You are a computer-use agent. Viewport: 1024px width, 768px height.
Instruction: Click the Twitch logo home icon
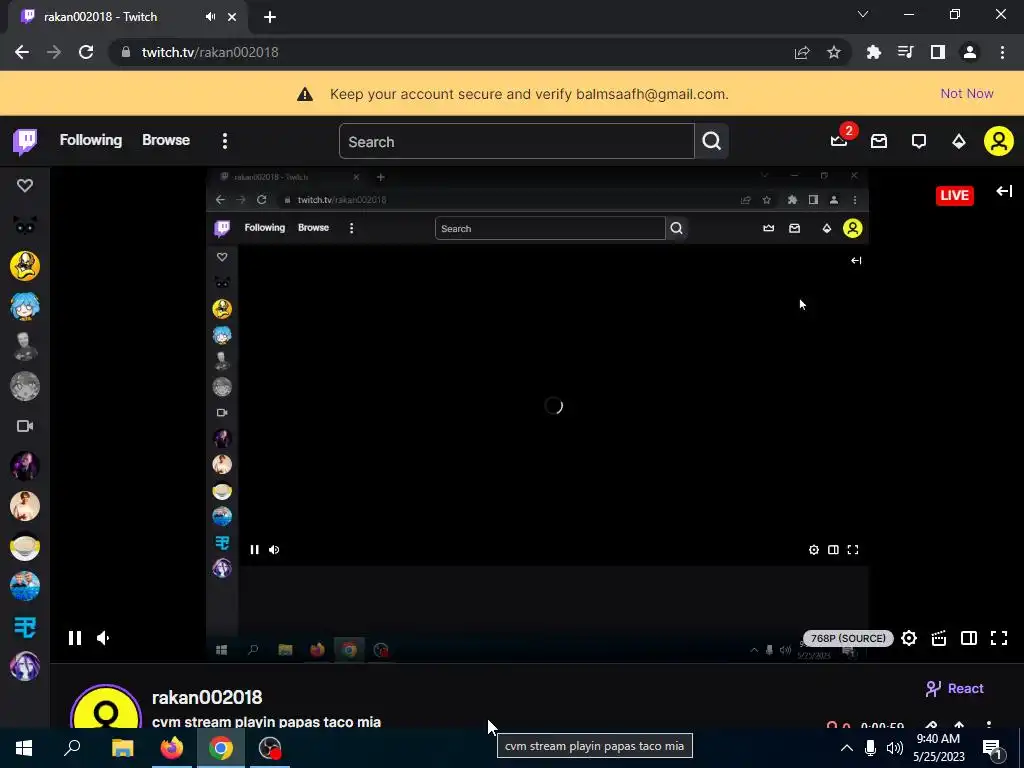coord(25,141)
